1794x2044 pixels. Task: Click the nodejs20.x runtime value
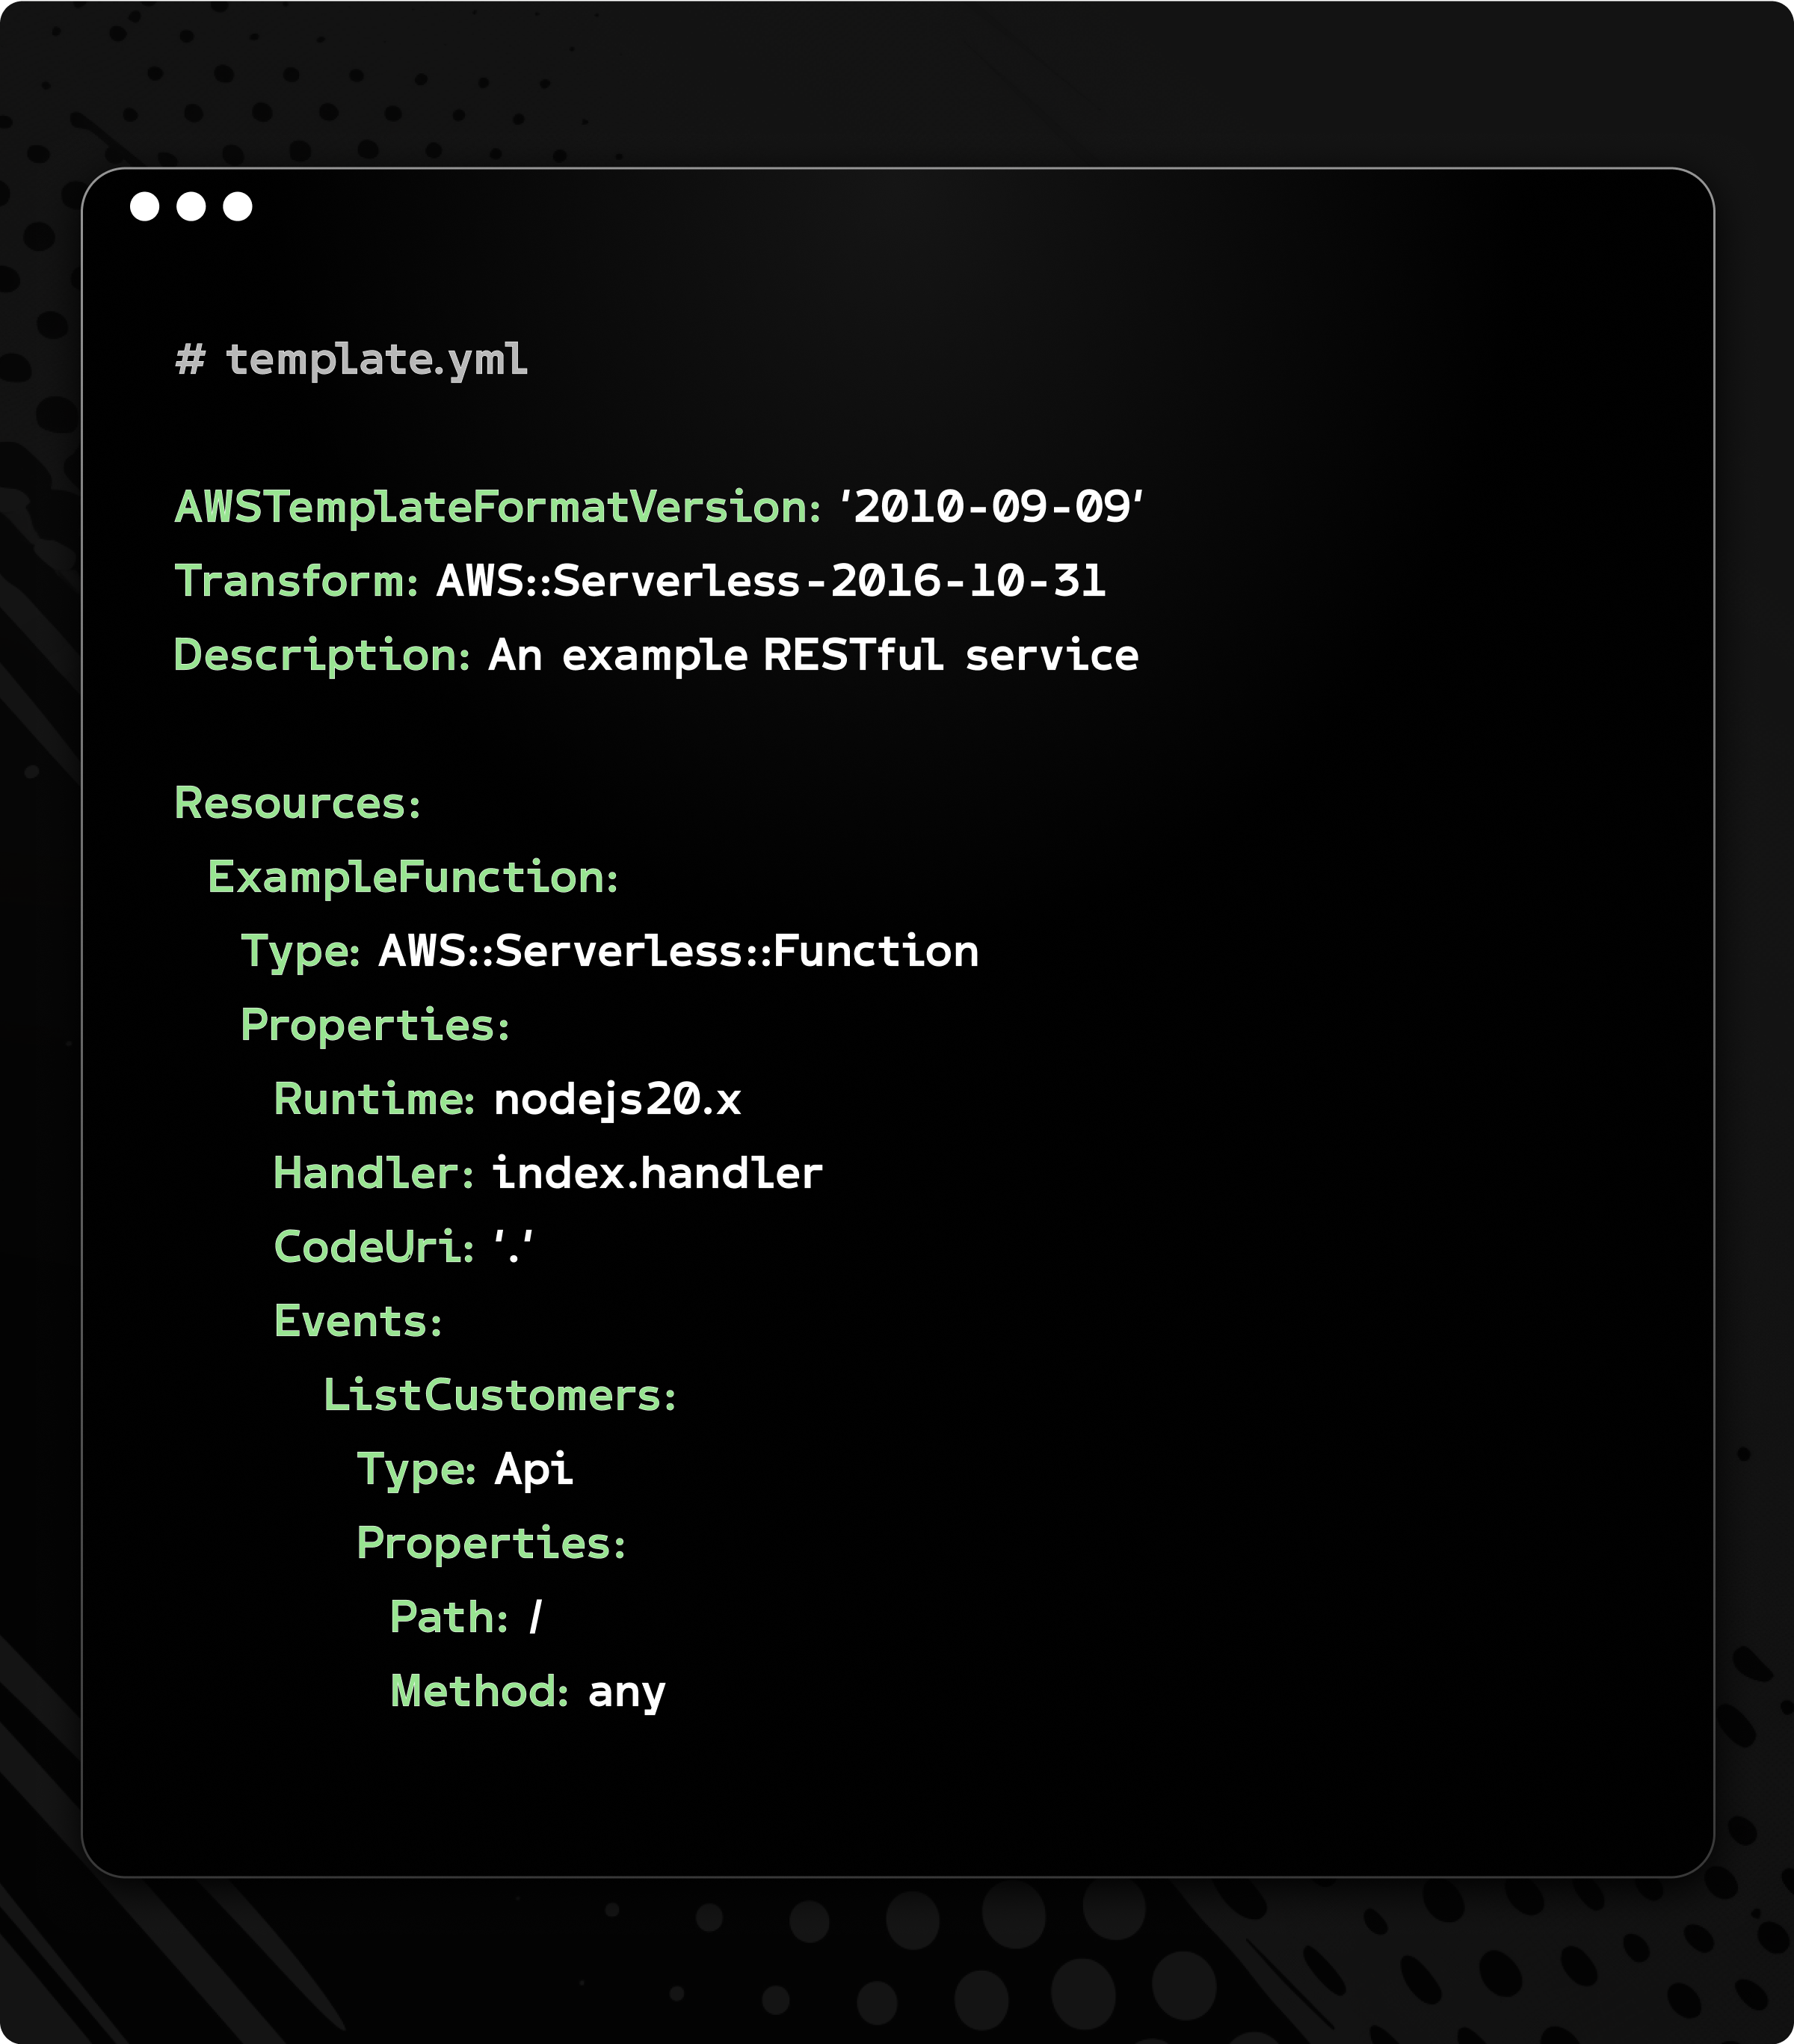click(x=617, y=1099)
